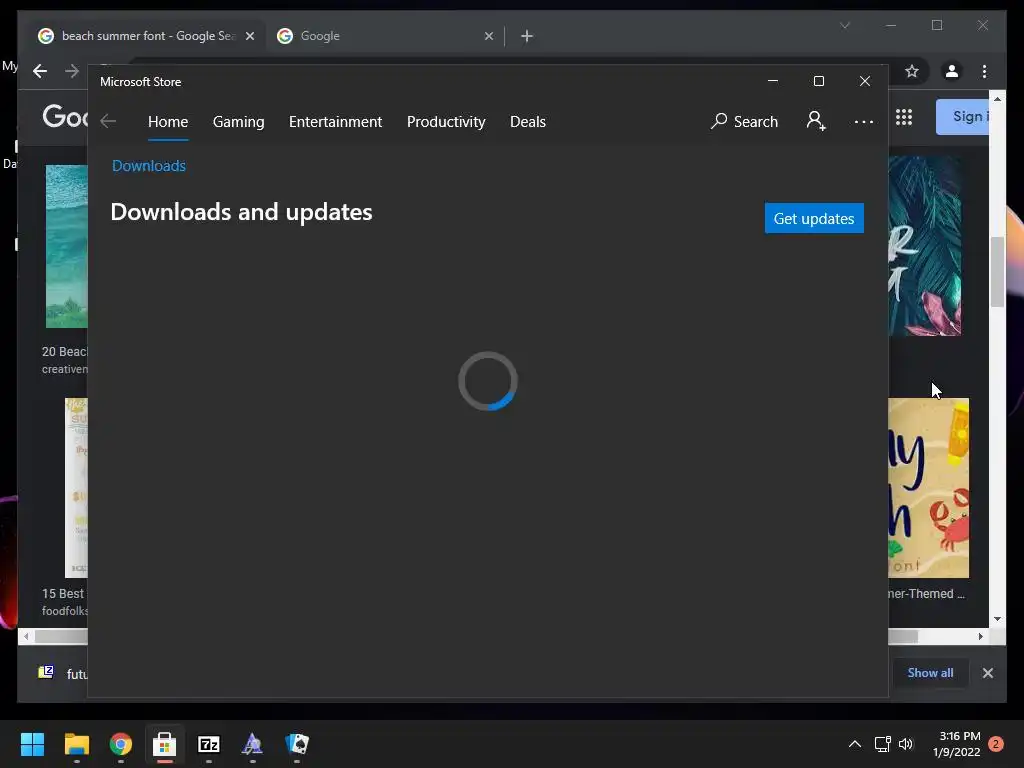
Task: Click Chrome tab search dropdown arrow
Action: pyautogui.click(x=844, y=25)
